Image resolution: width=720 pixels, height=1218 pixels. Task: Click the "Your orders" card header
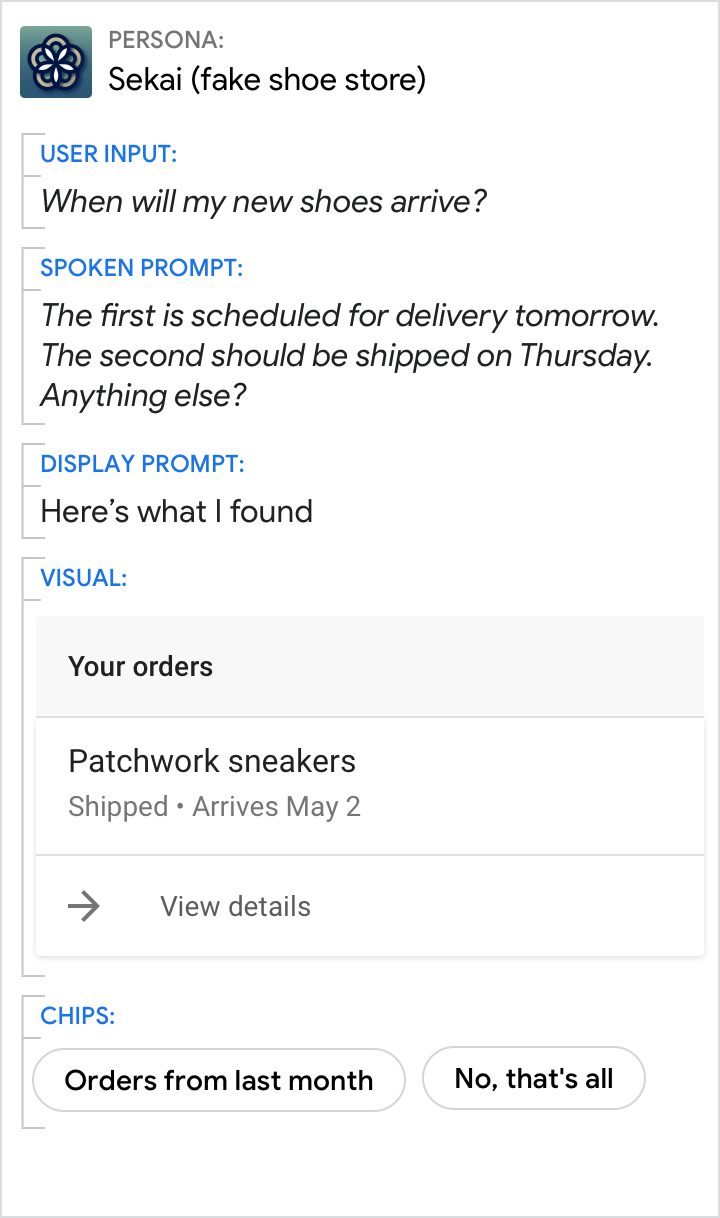tap(141, 667)
